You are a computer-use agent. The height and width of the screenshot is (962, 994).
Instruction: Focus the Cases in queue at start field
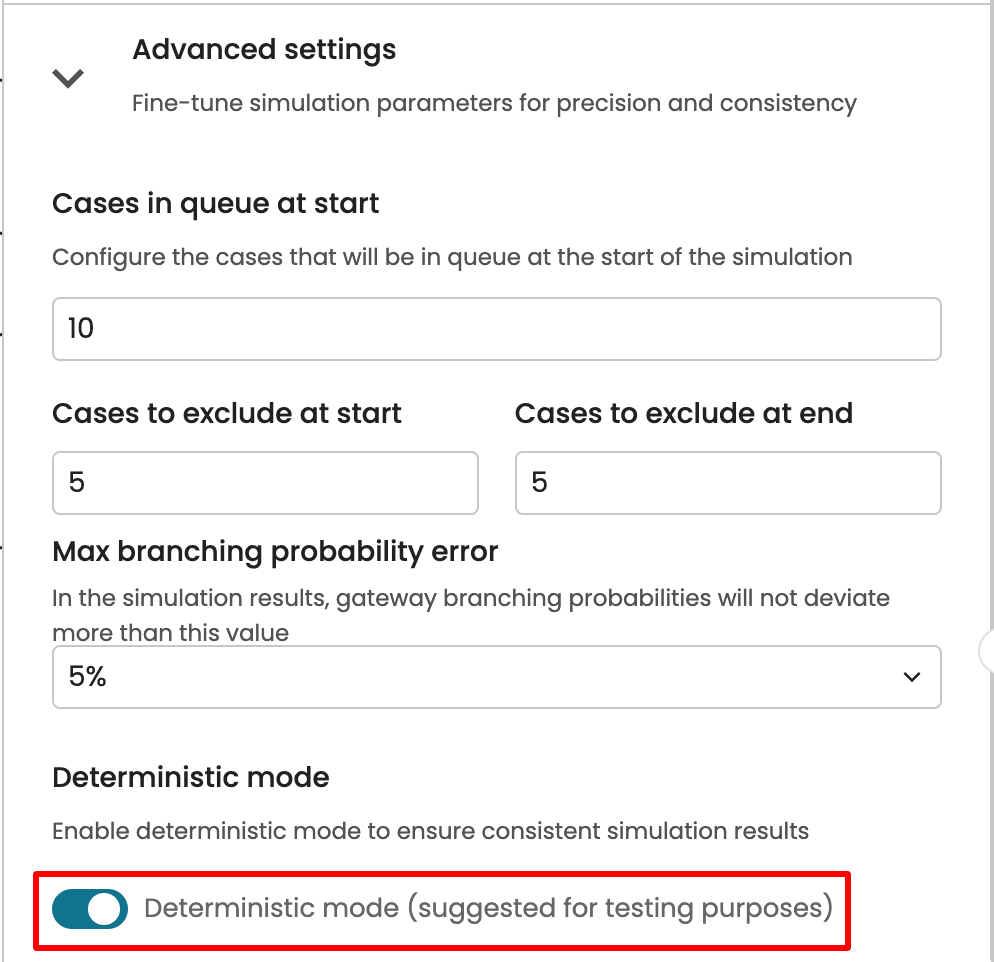point(496,328)
